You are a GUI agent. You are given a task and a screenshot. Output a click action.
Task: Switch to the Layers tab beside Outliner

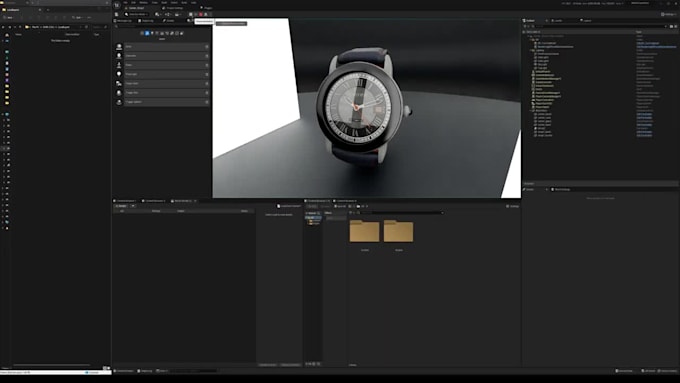click(x=586, y=20)
